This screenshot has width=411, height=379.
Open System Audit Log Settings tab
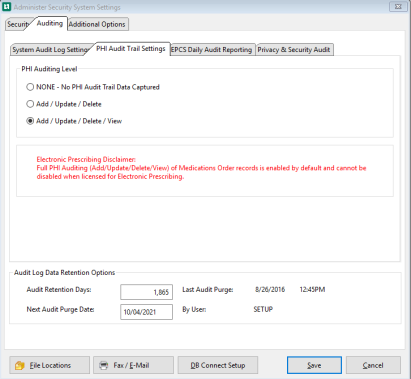50,50
